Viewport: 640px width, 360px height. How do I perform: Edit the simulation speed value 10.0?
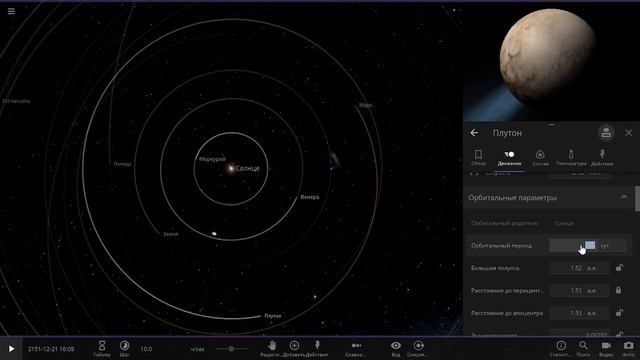click(146, 349)
